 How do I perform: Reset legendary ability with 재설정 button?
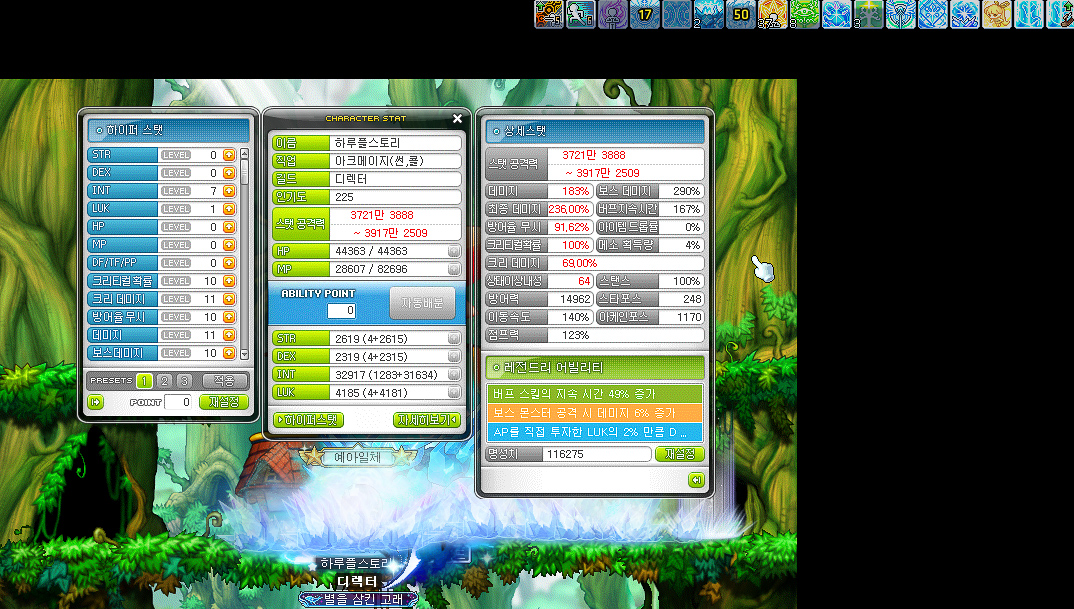pyautogui.click(x=679, y=454)
